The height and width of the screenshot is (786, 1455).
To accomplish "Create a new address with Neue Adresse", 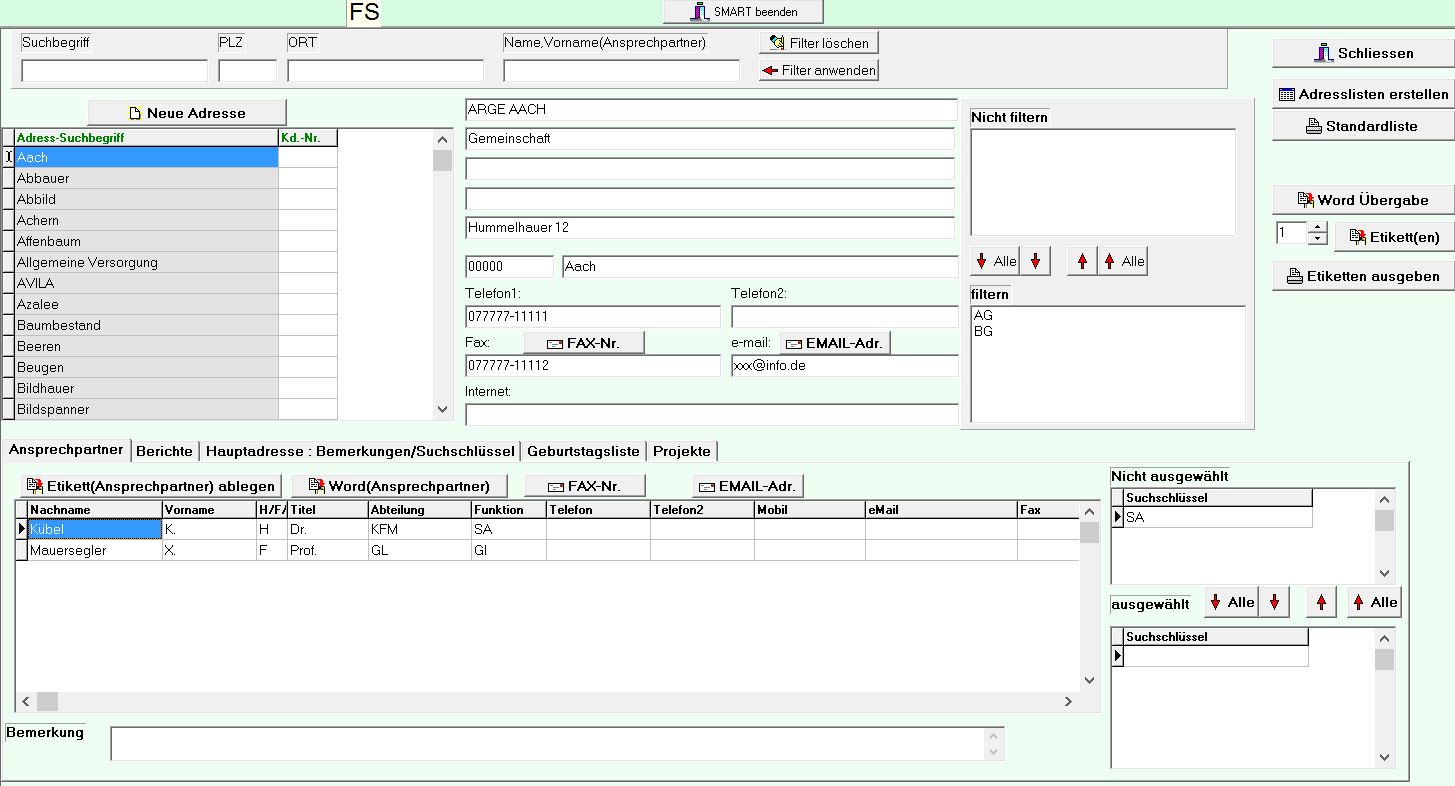I will coord(187,113).
